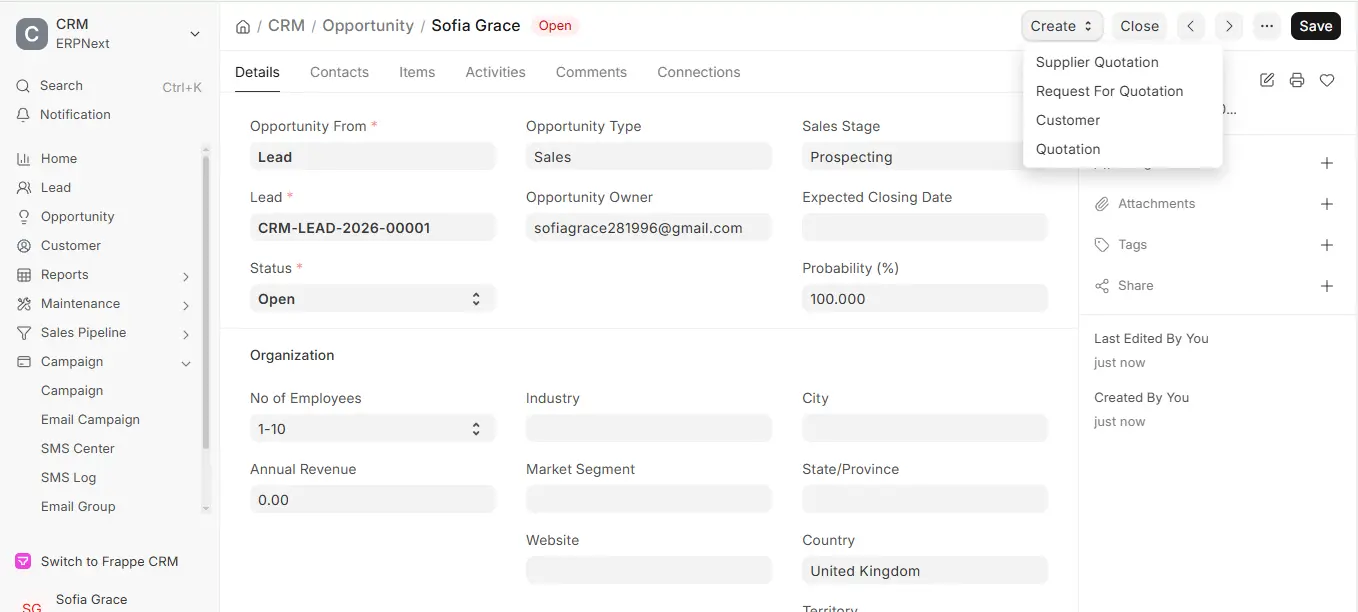Click the Attachments paperclip icon
1358x612 pixels.
(x=1102, y=204)
